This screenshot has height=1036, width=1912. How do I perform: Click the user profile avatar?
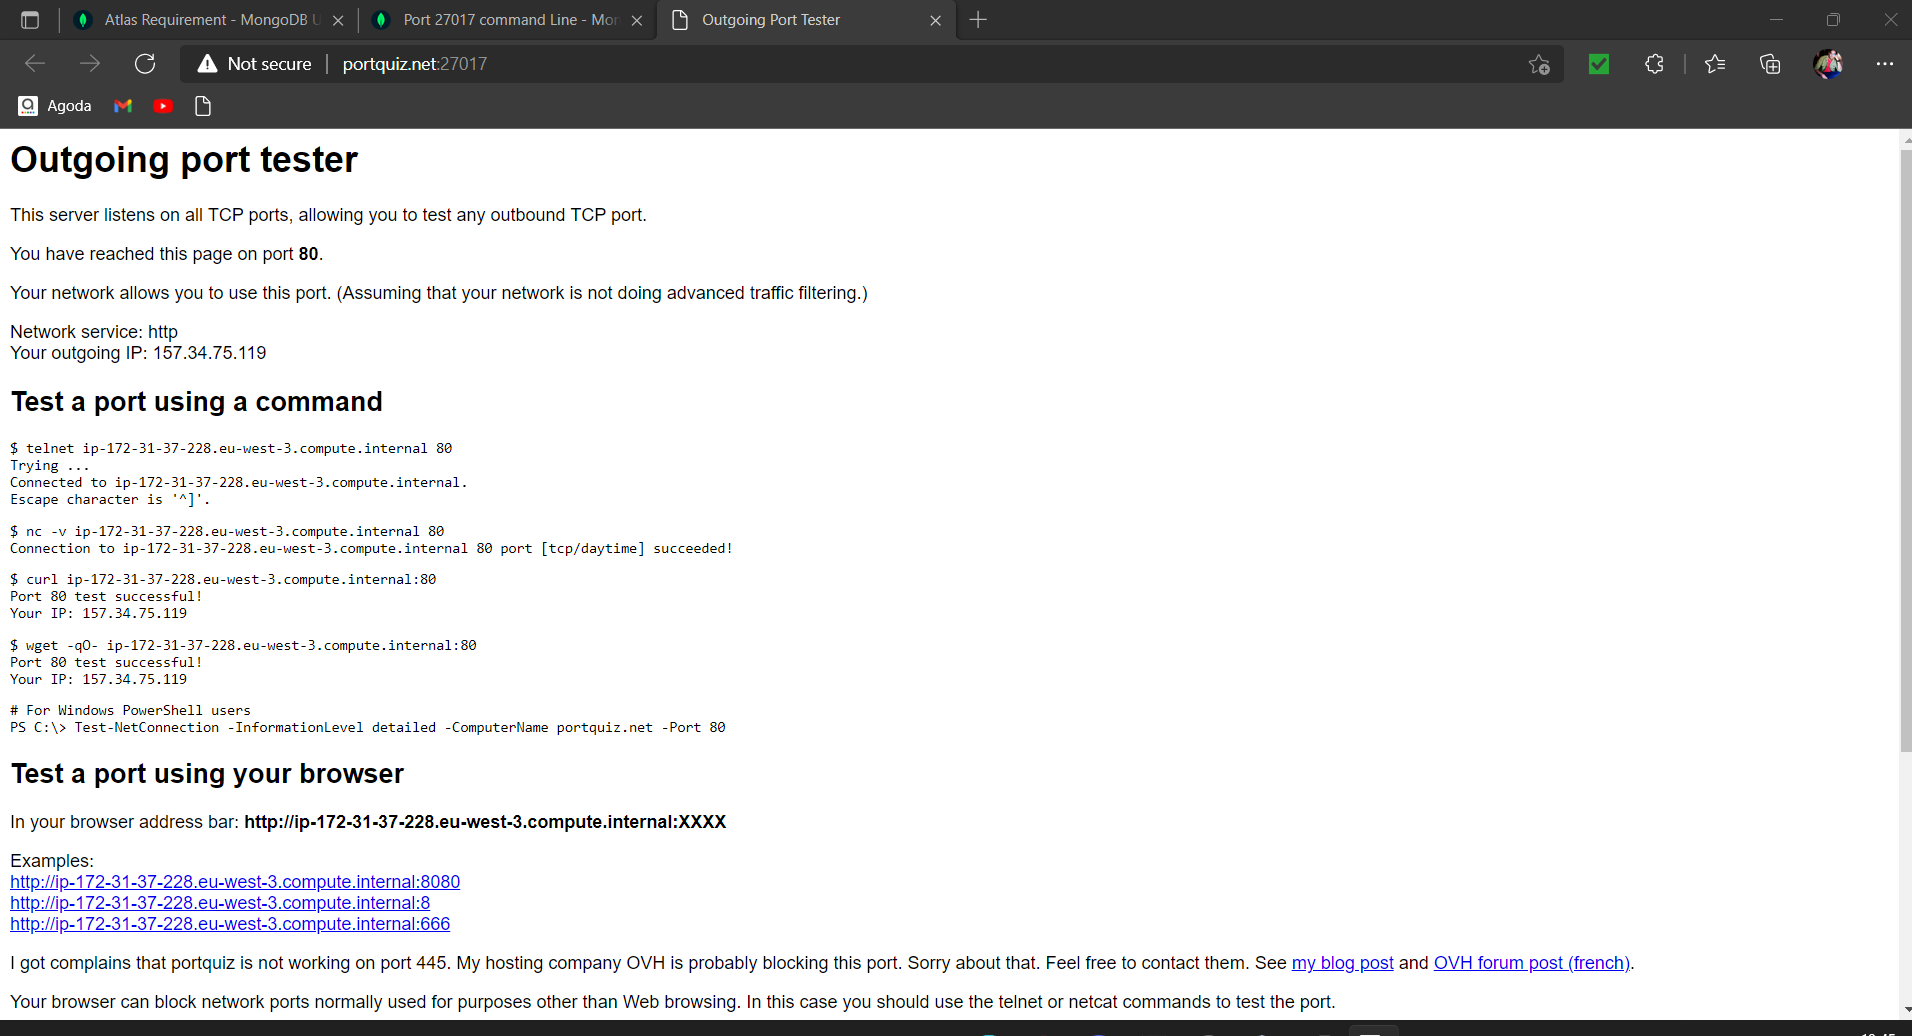pos(1828,64)
